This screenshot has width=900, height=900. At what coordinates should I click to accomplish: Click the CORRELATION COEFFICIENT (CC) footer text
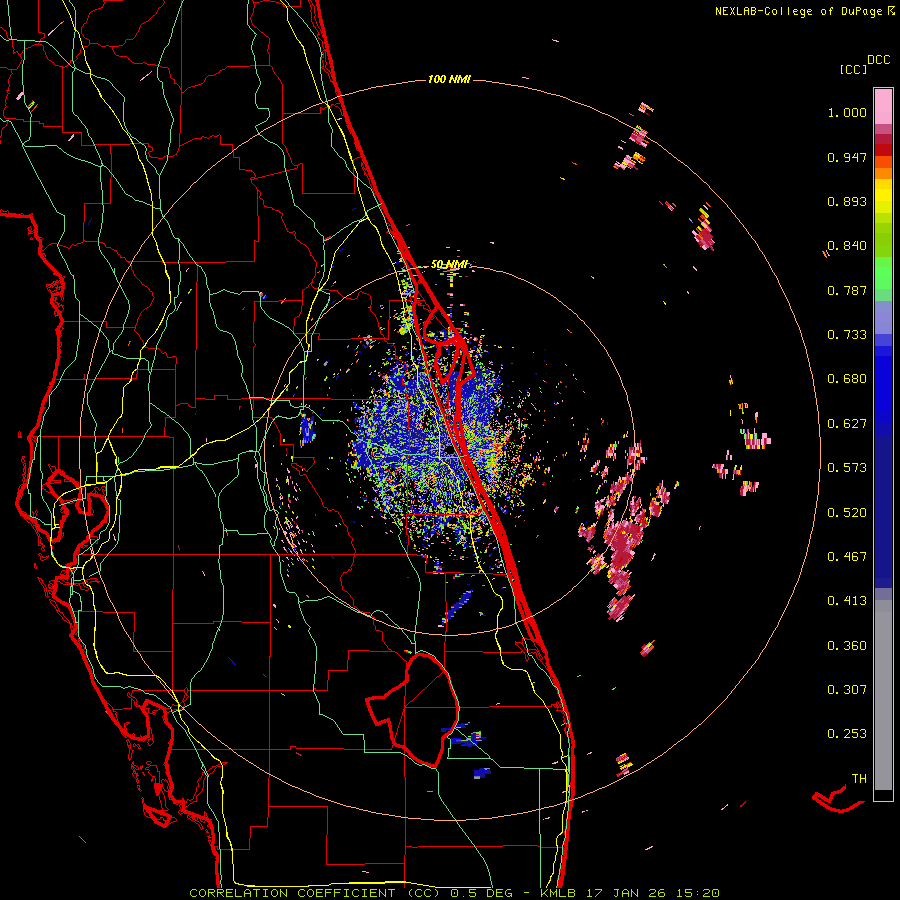point(315,893)
